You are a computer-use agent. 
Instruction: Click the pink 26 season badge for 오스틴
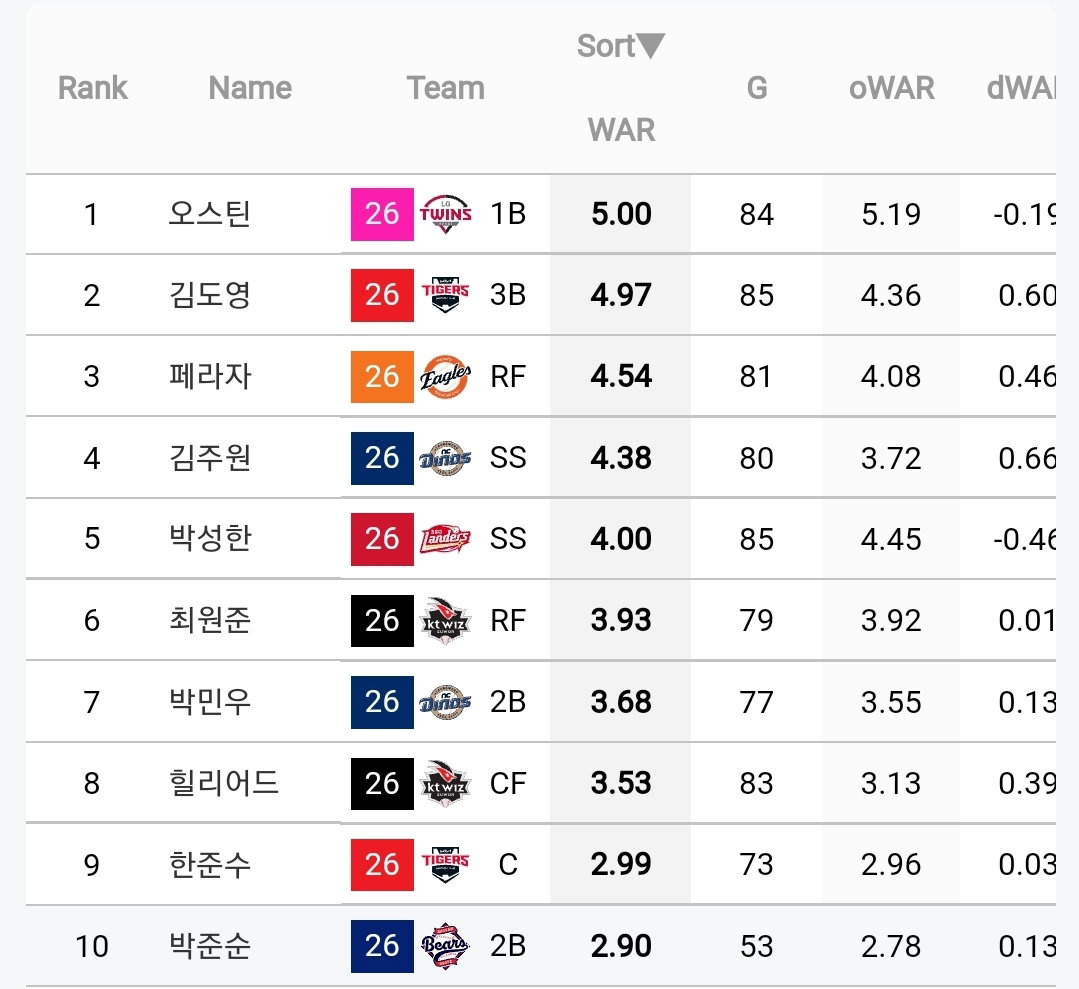(382, 214)
